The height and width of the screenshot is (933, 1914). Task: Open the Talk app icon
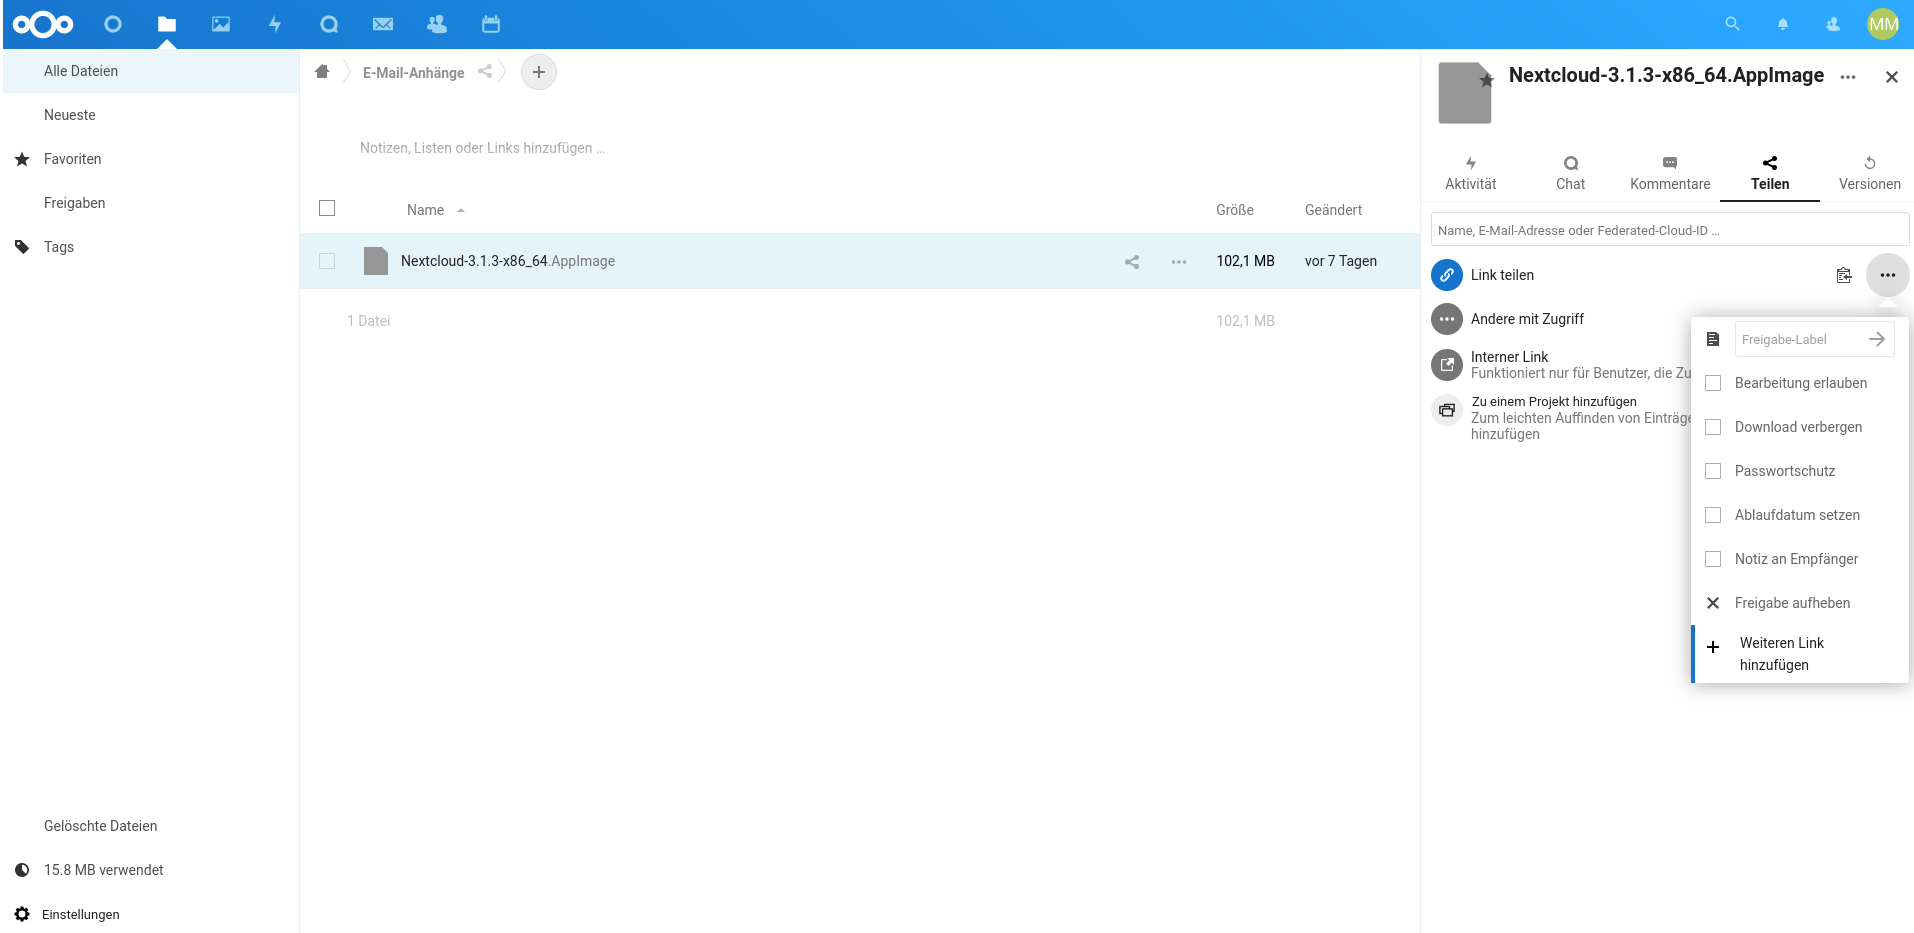(329, 24)
